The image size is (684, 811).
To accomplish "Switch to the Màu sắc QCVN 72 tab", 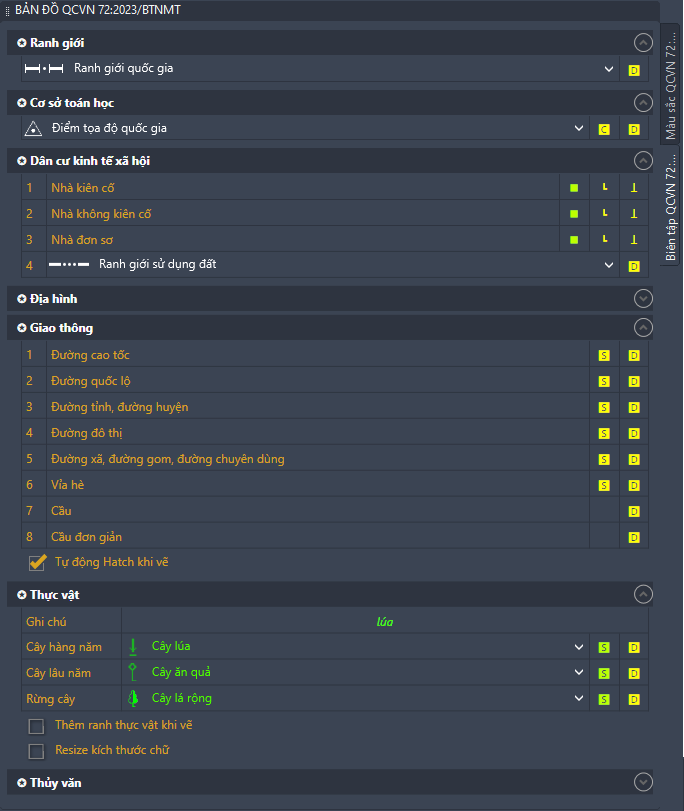I will click(671, 85).
